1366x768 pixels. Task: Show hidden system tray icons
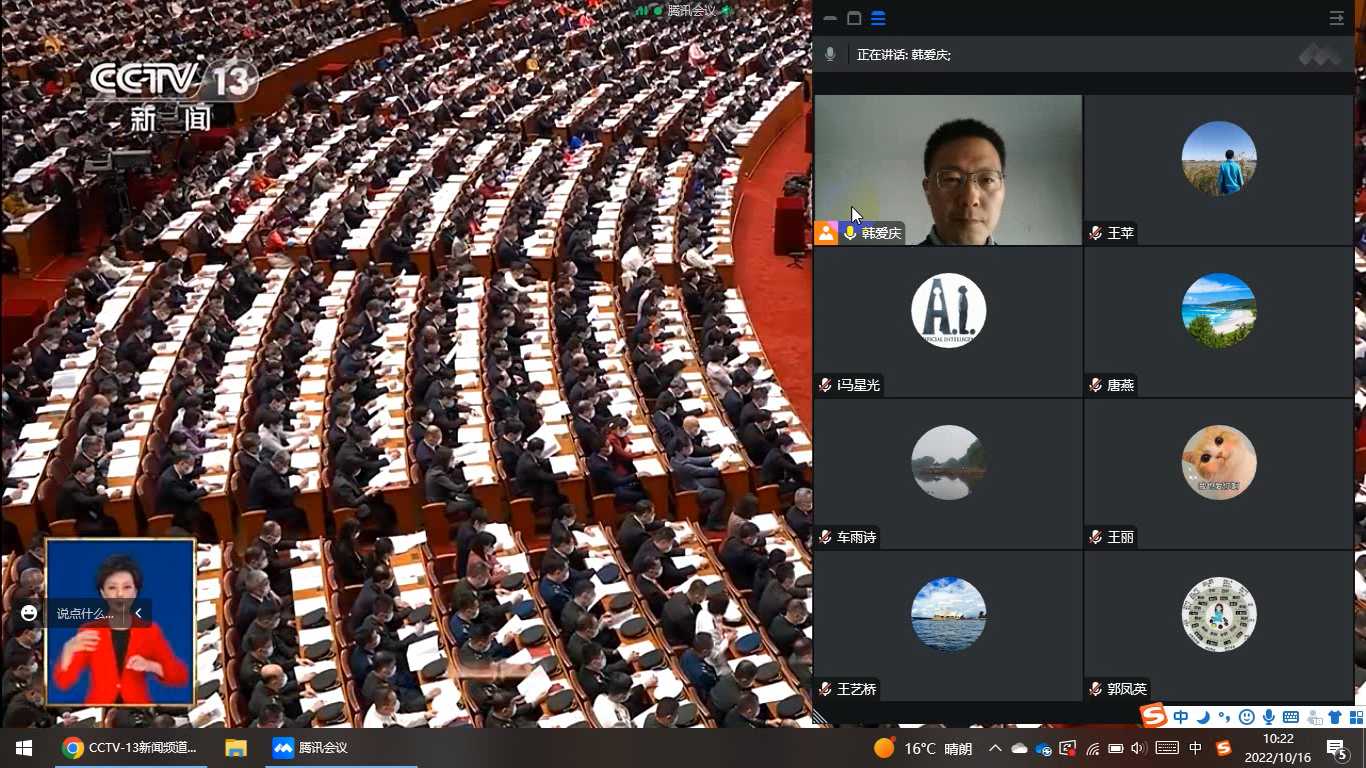click(x=995, y=748)
